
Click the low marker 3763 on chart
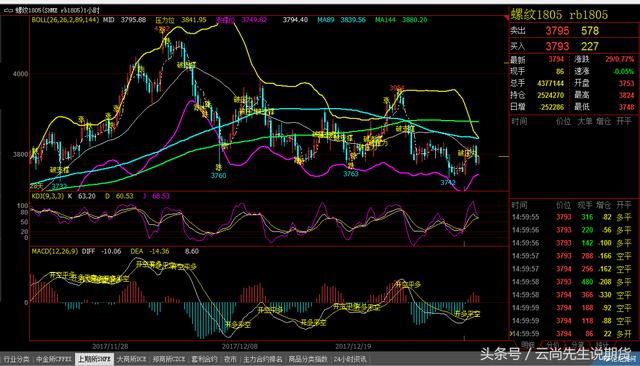coord(351,174)
